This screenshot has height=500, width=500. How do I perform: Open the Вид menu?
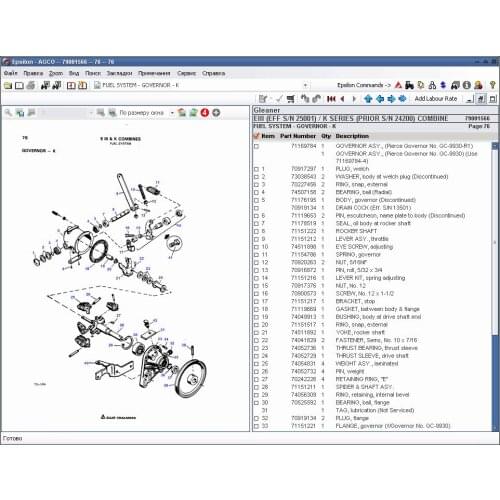(x=74, y=73)
